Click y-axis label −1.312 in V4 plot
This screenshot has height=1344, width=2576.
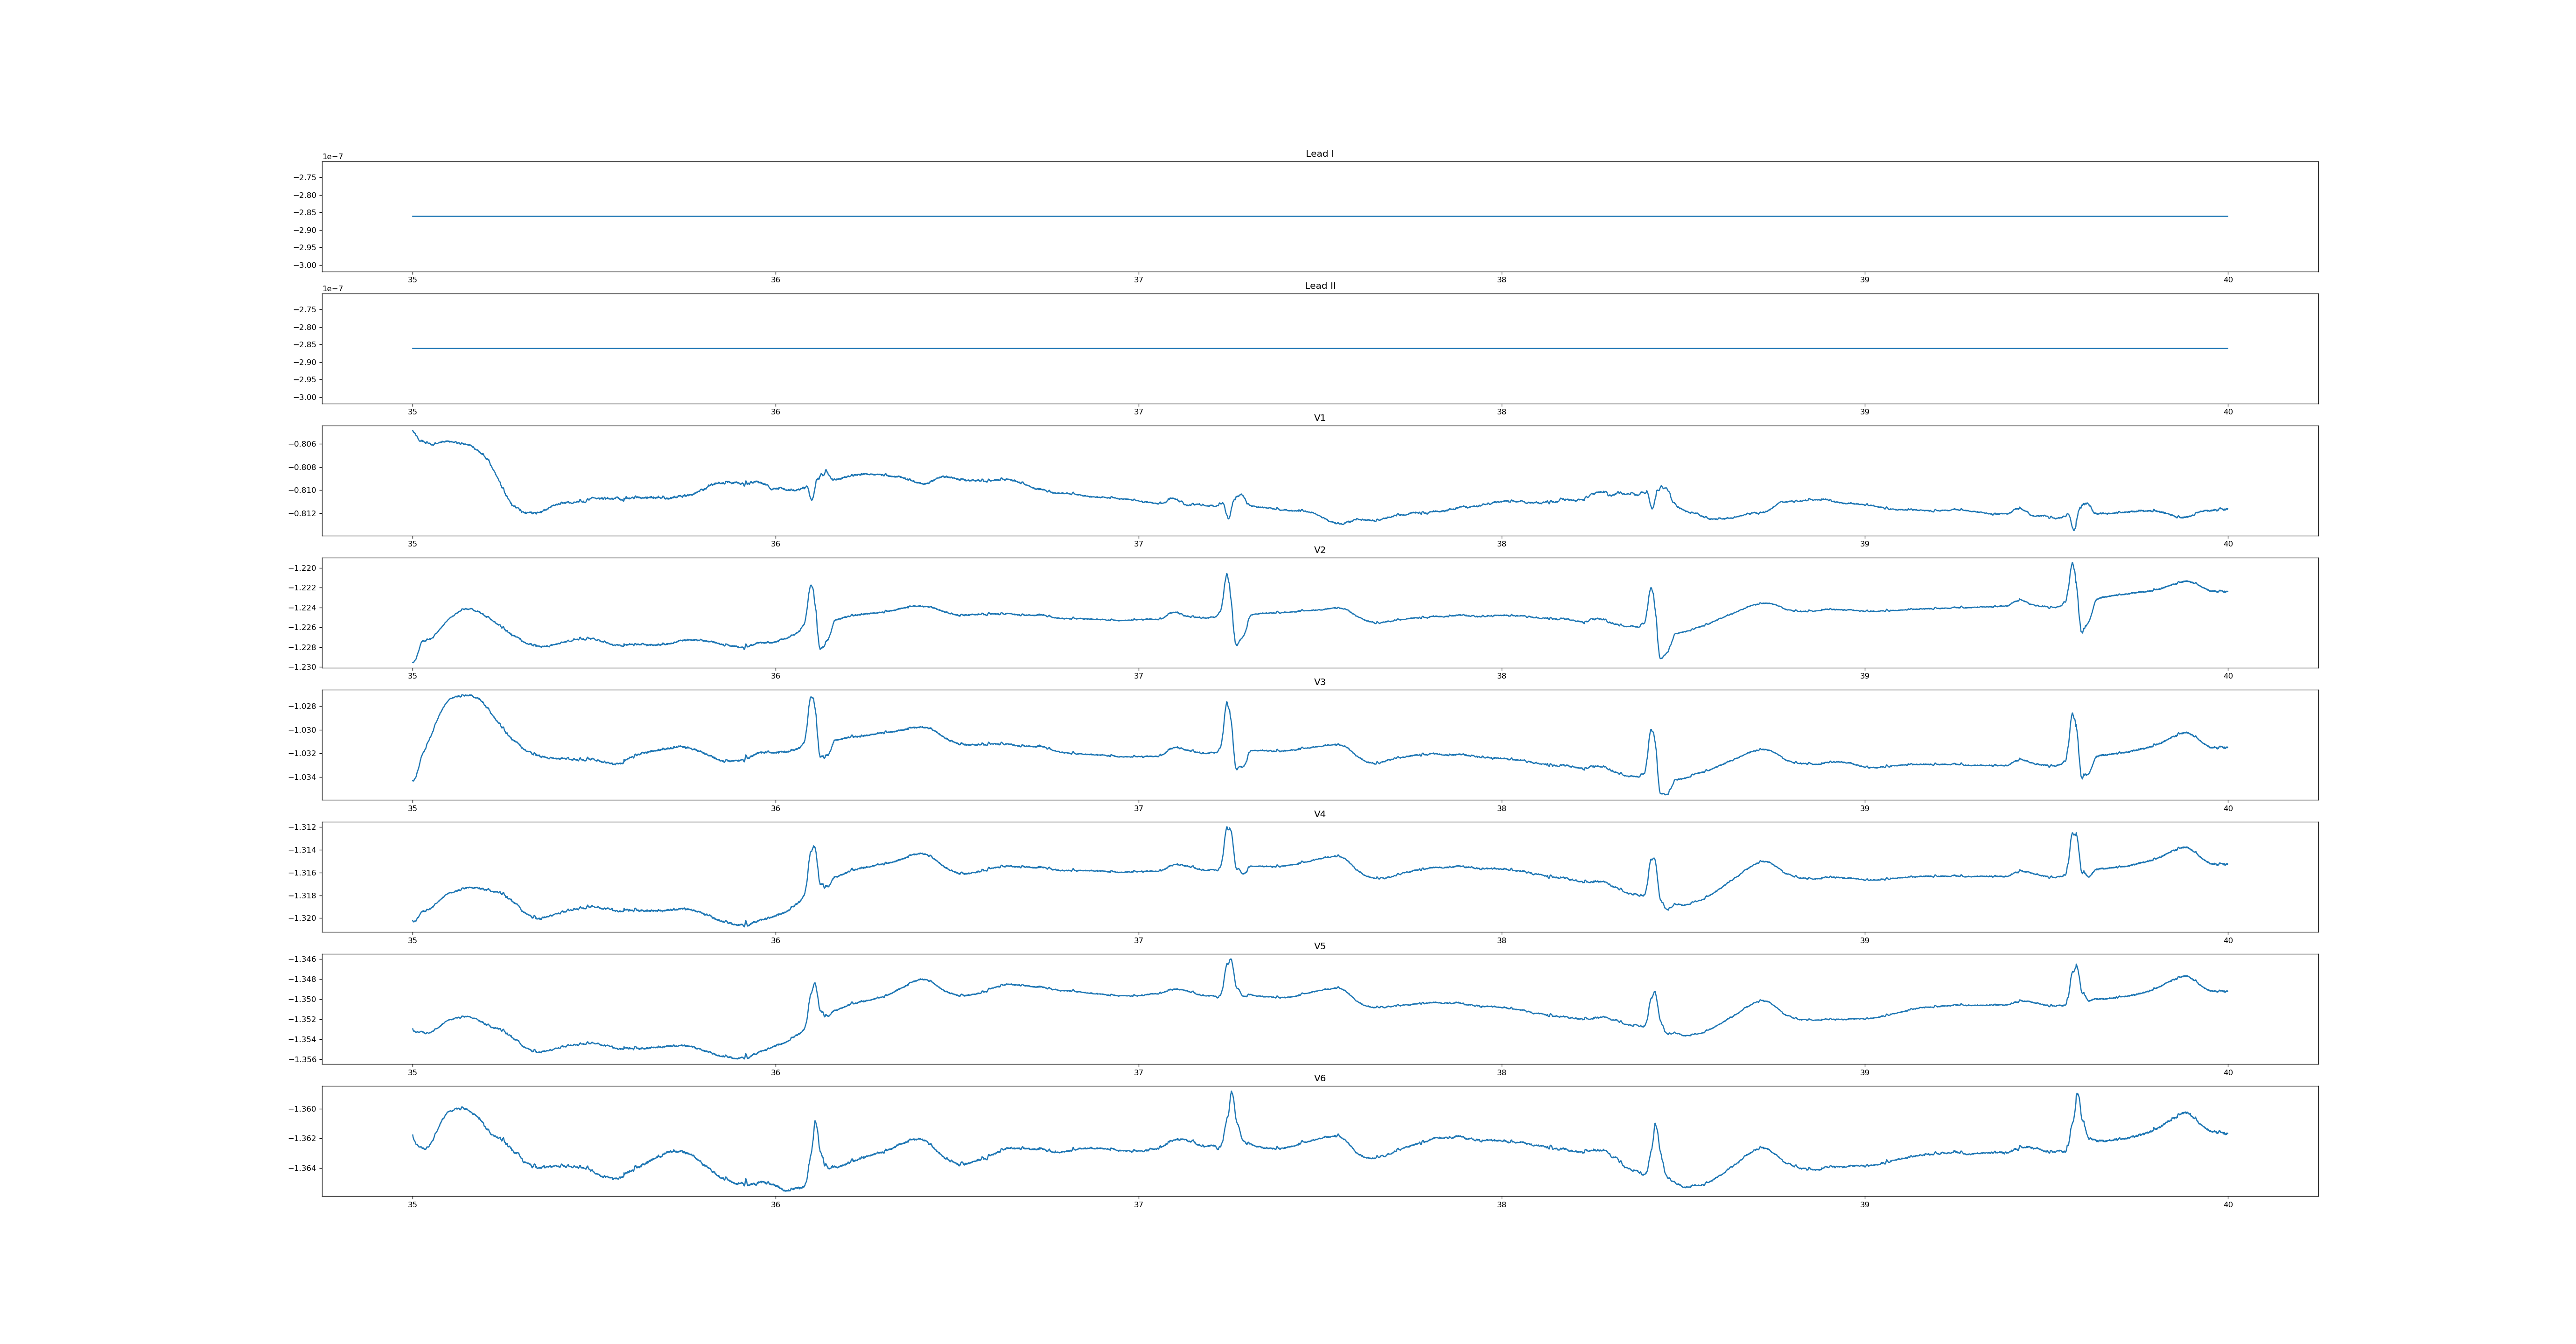pyautogui.click(x=303, y=827)
